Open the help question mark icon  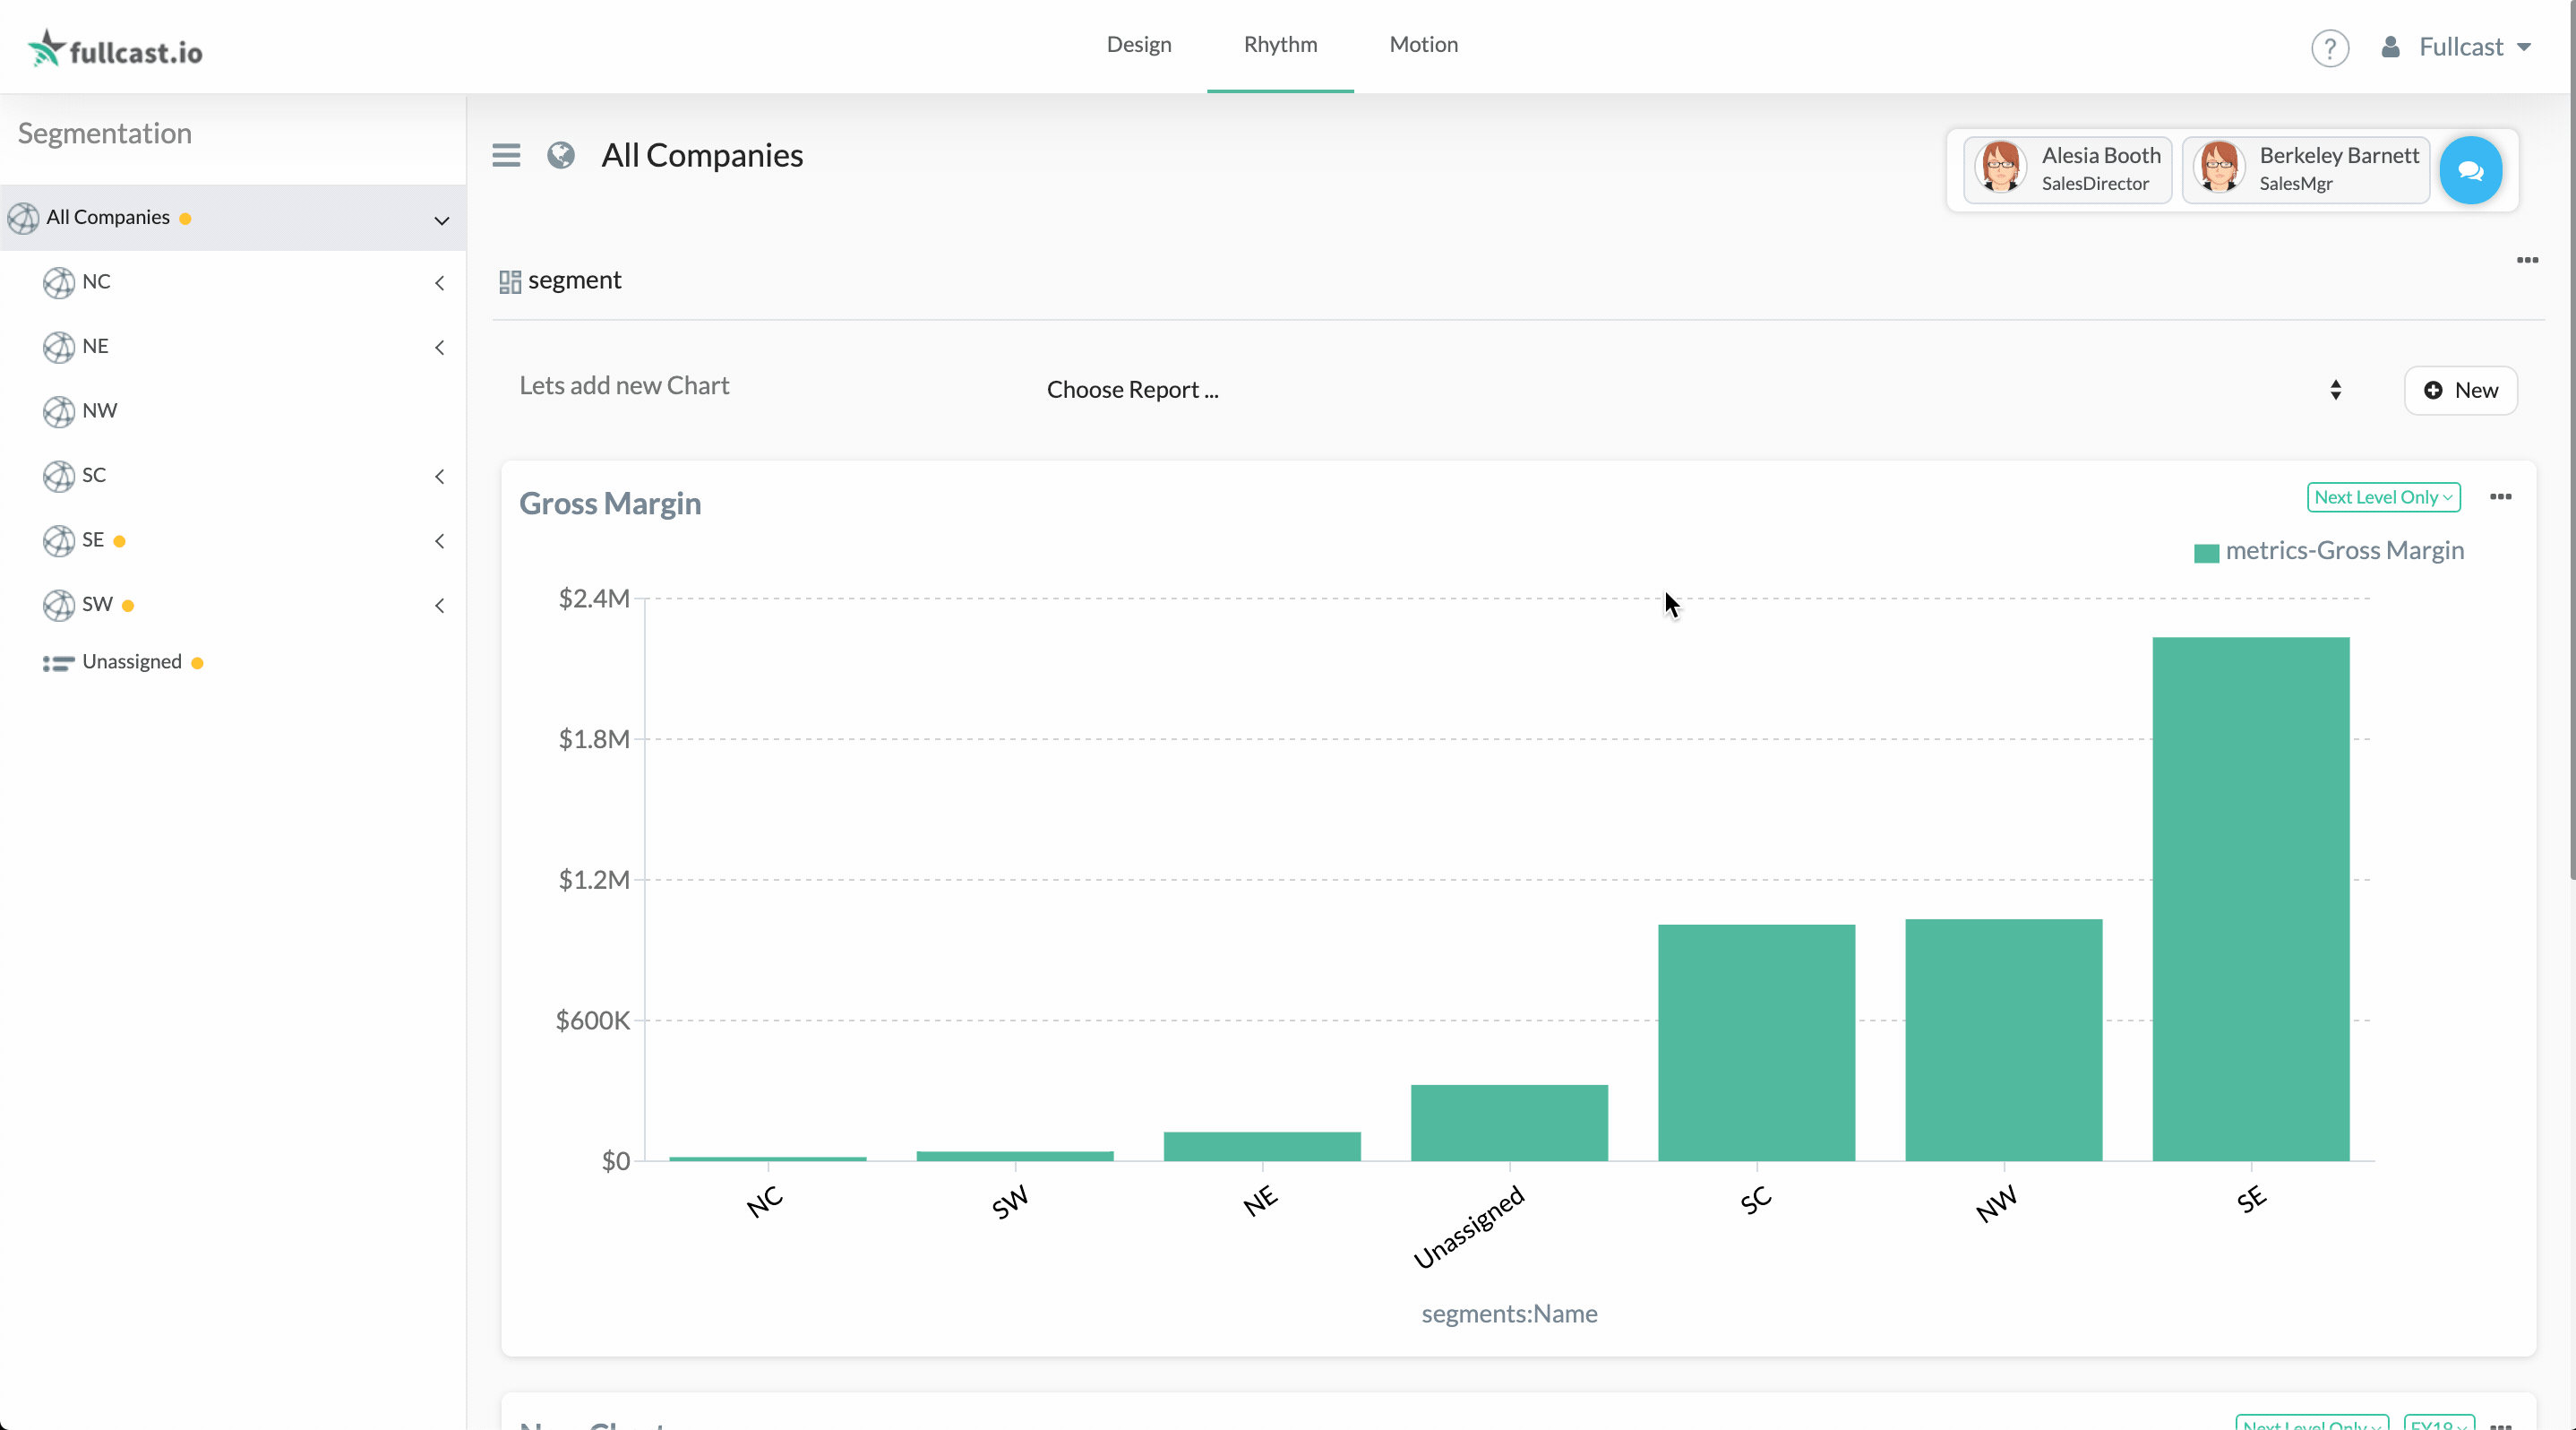coord(2329,48)
